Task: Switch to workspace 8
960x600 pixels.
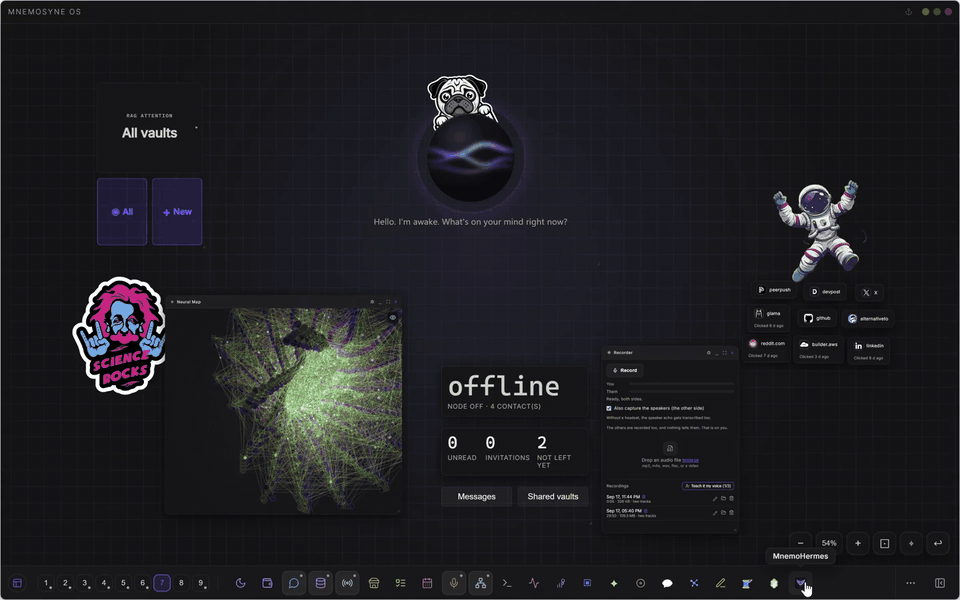Action: (181, 583)
